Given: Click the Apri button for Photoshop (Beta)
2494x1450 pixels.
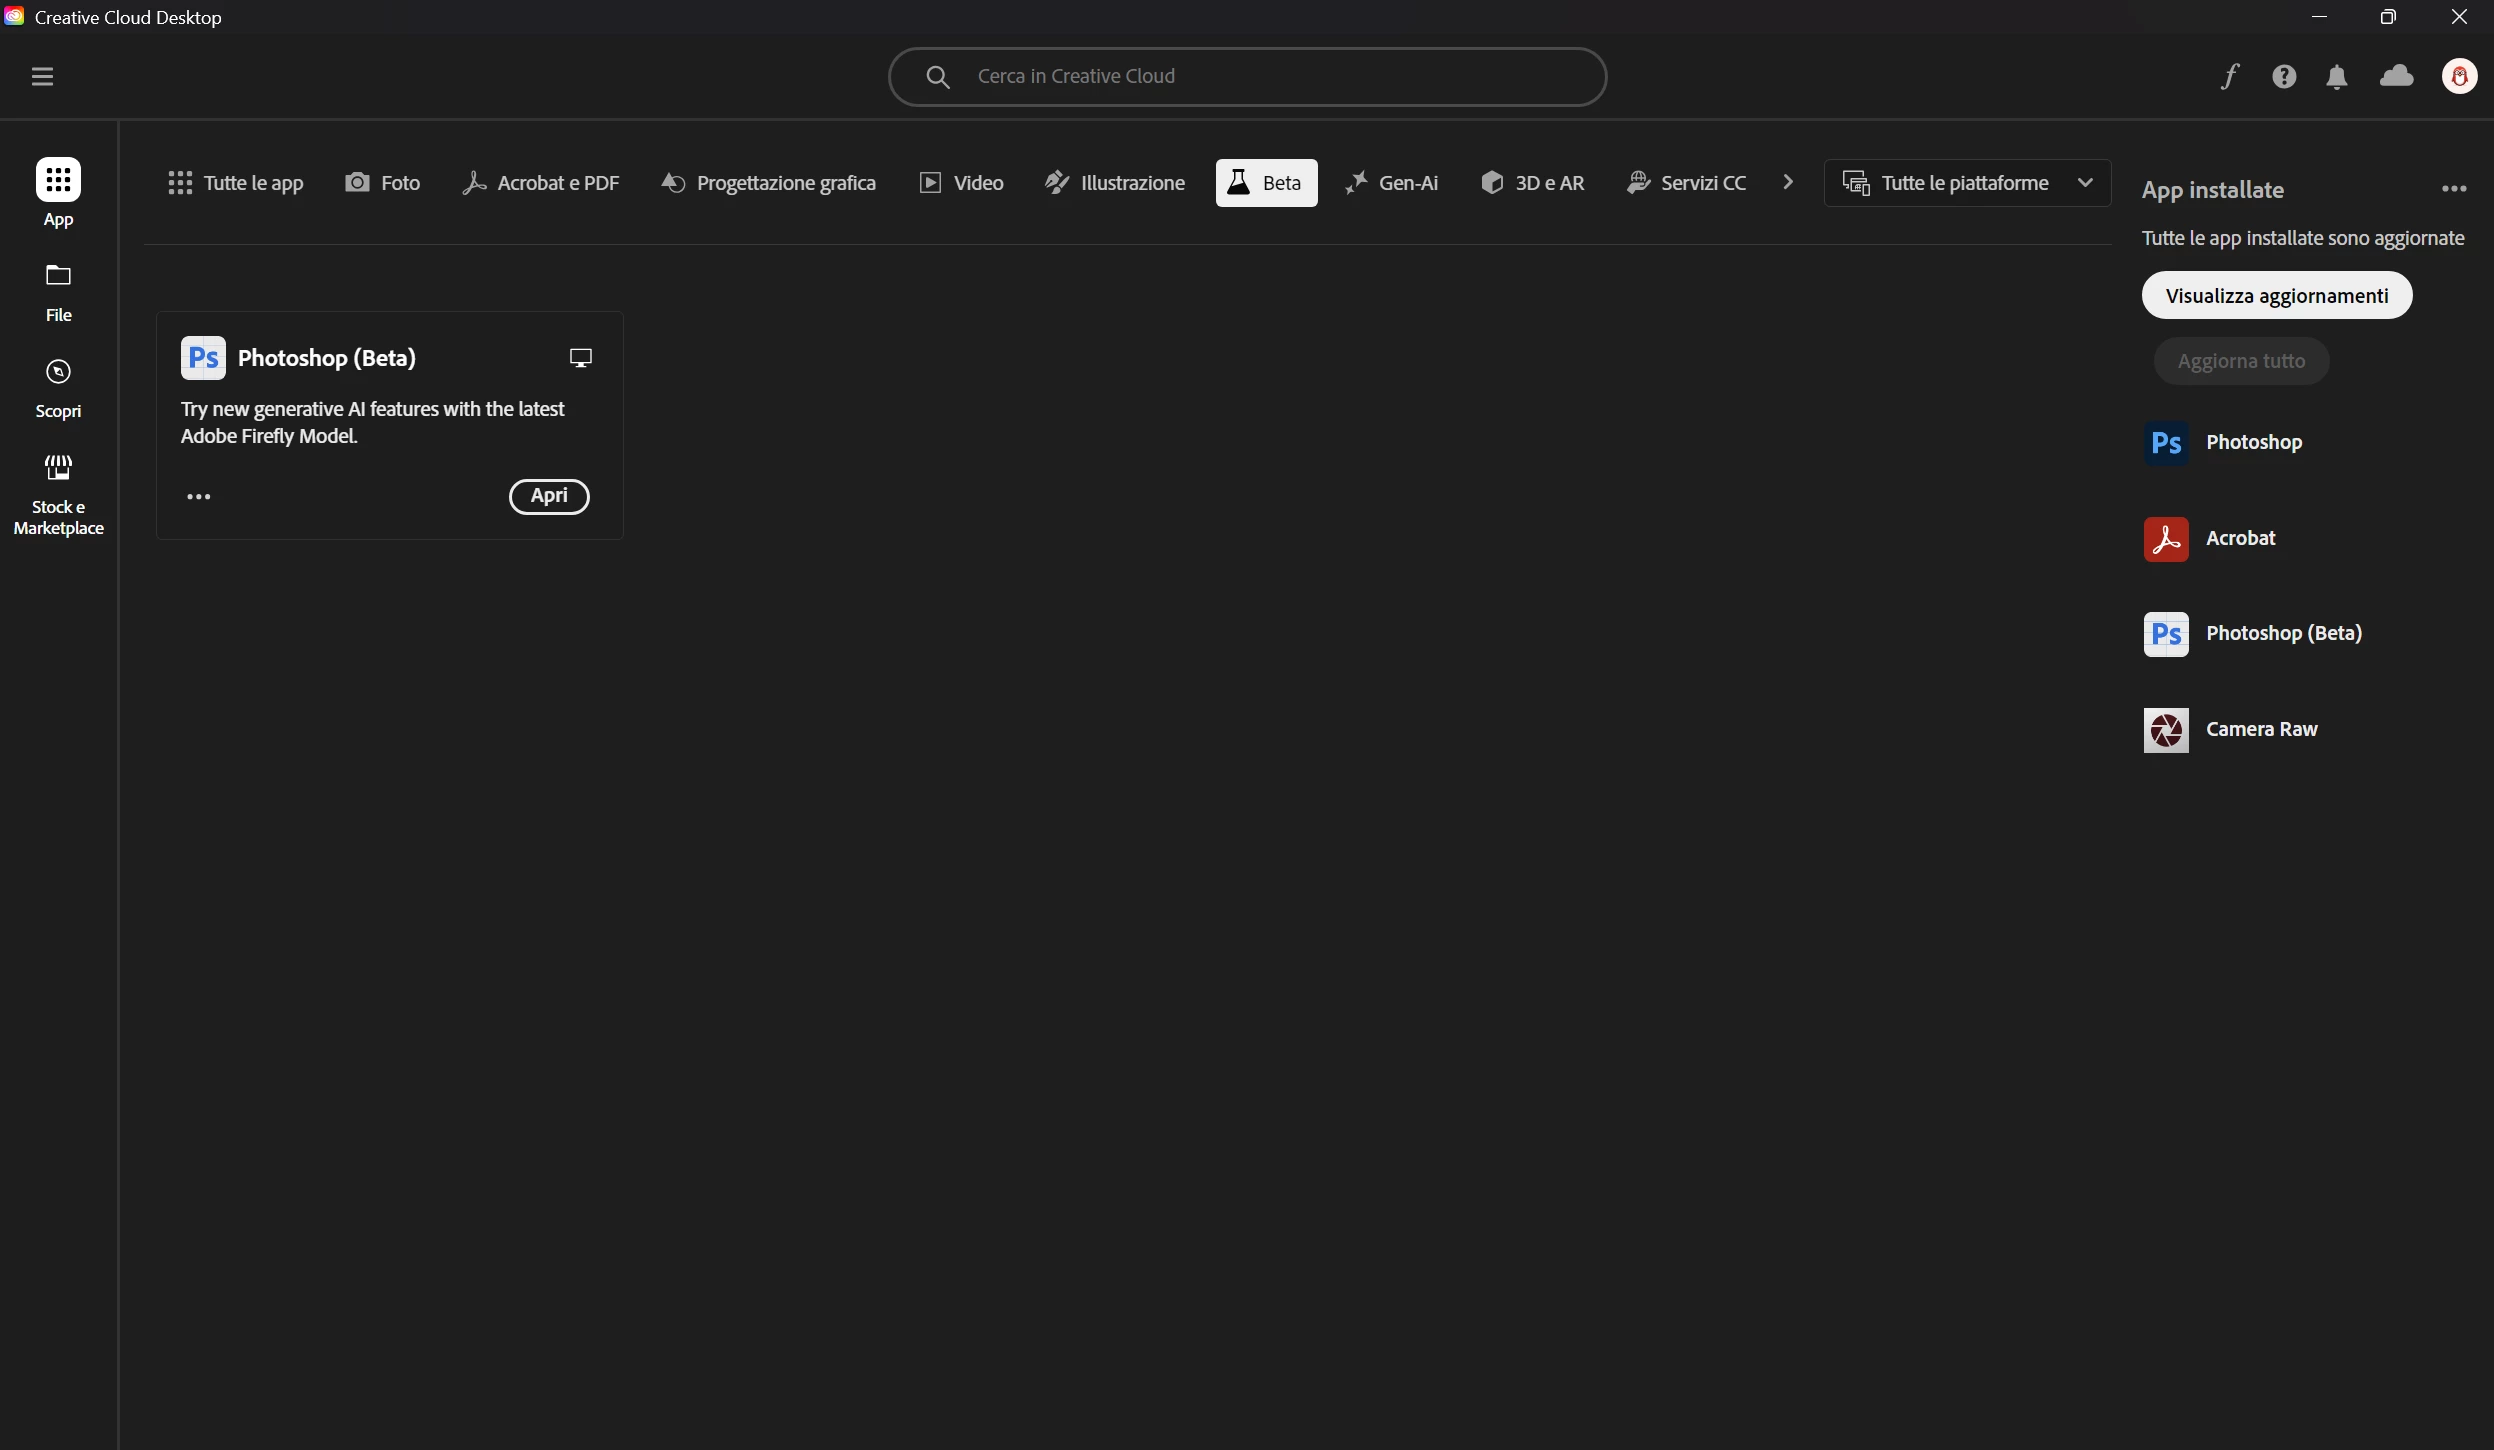Looking at the screenshot, I should 549,496.
